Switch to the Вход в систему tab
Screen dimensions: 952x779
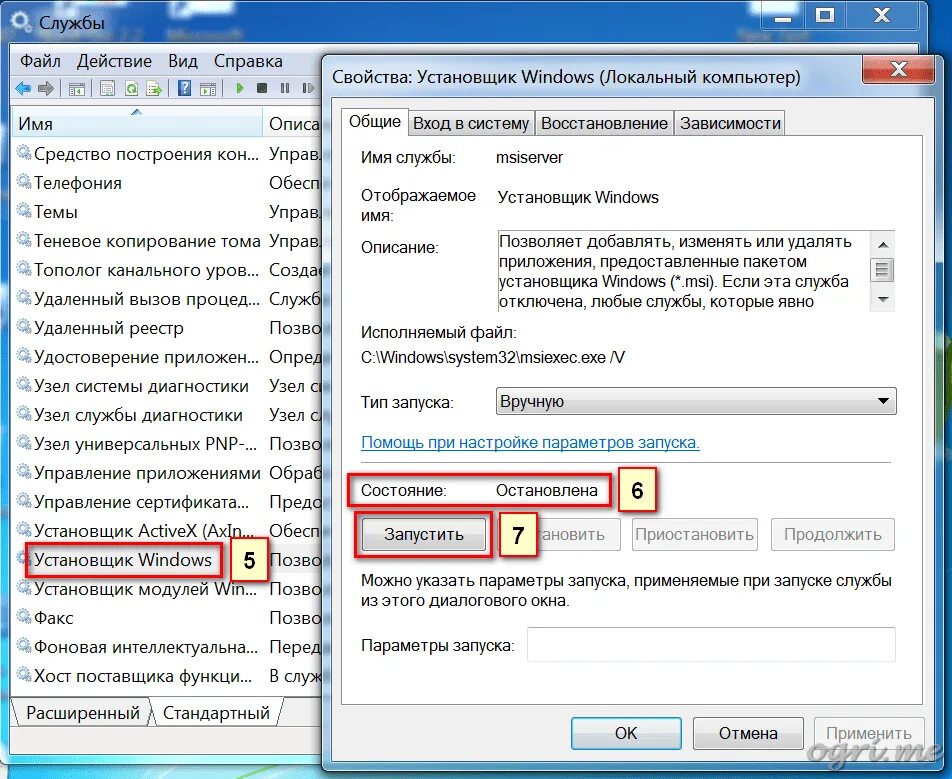[471, 123]
